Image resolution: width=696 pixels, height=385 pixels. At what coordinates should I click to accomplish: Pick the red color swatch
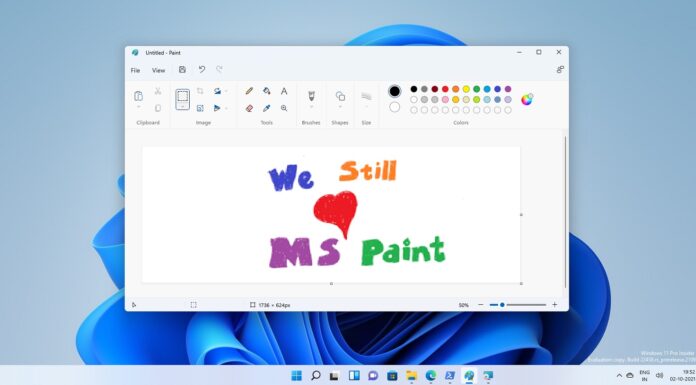click(x=445, y=89)
